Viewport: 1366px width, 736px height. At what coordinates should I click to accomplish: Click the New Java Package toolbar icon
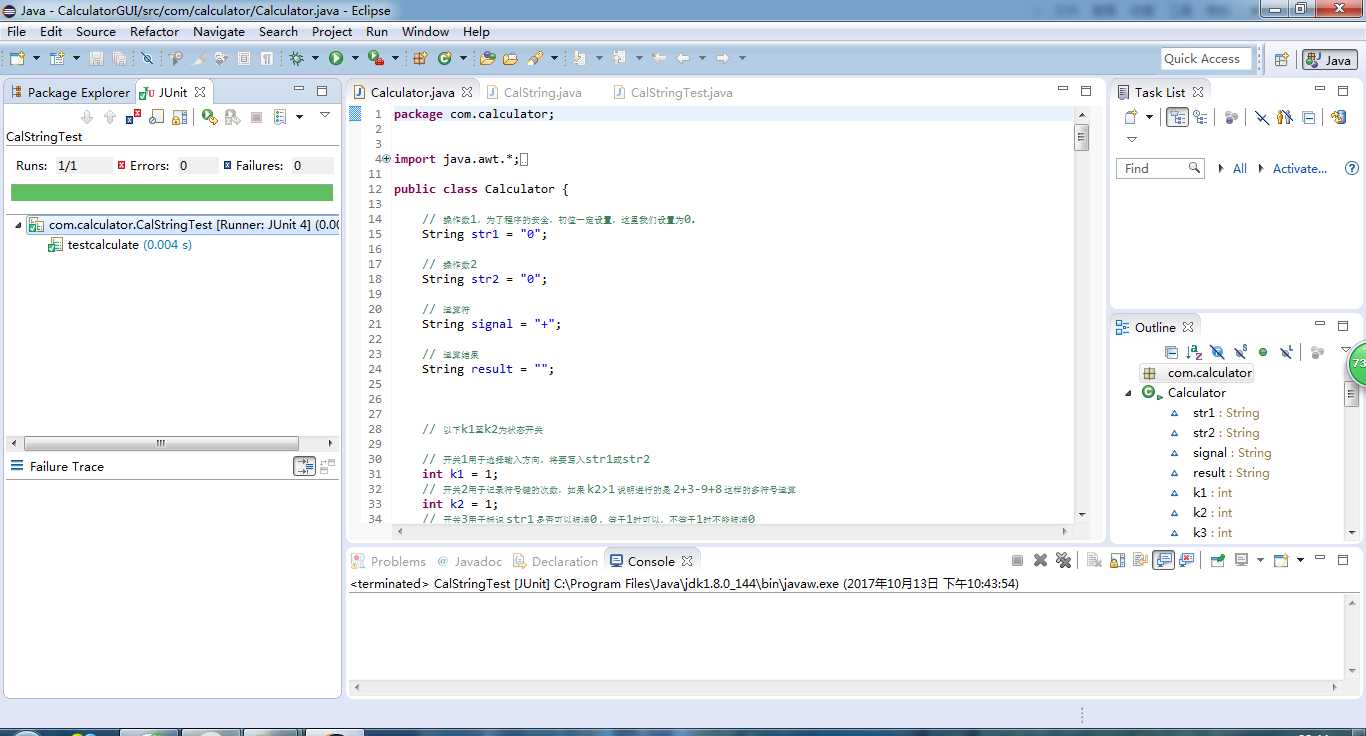419,59
